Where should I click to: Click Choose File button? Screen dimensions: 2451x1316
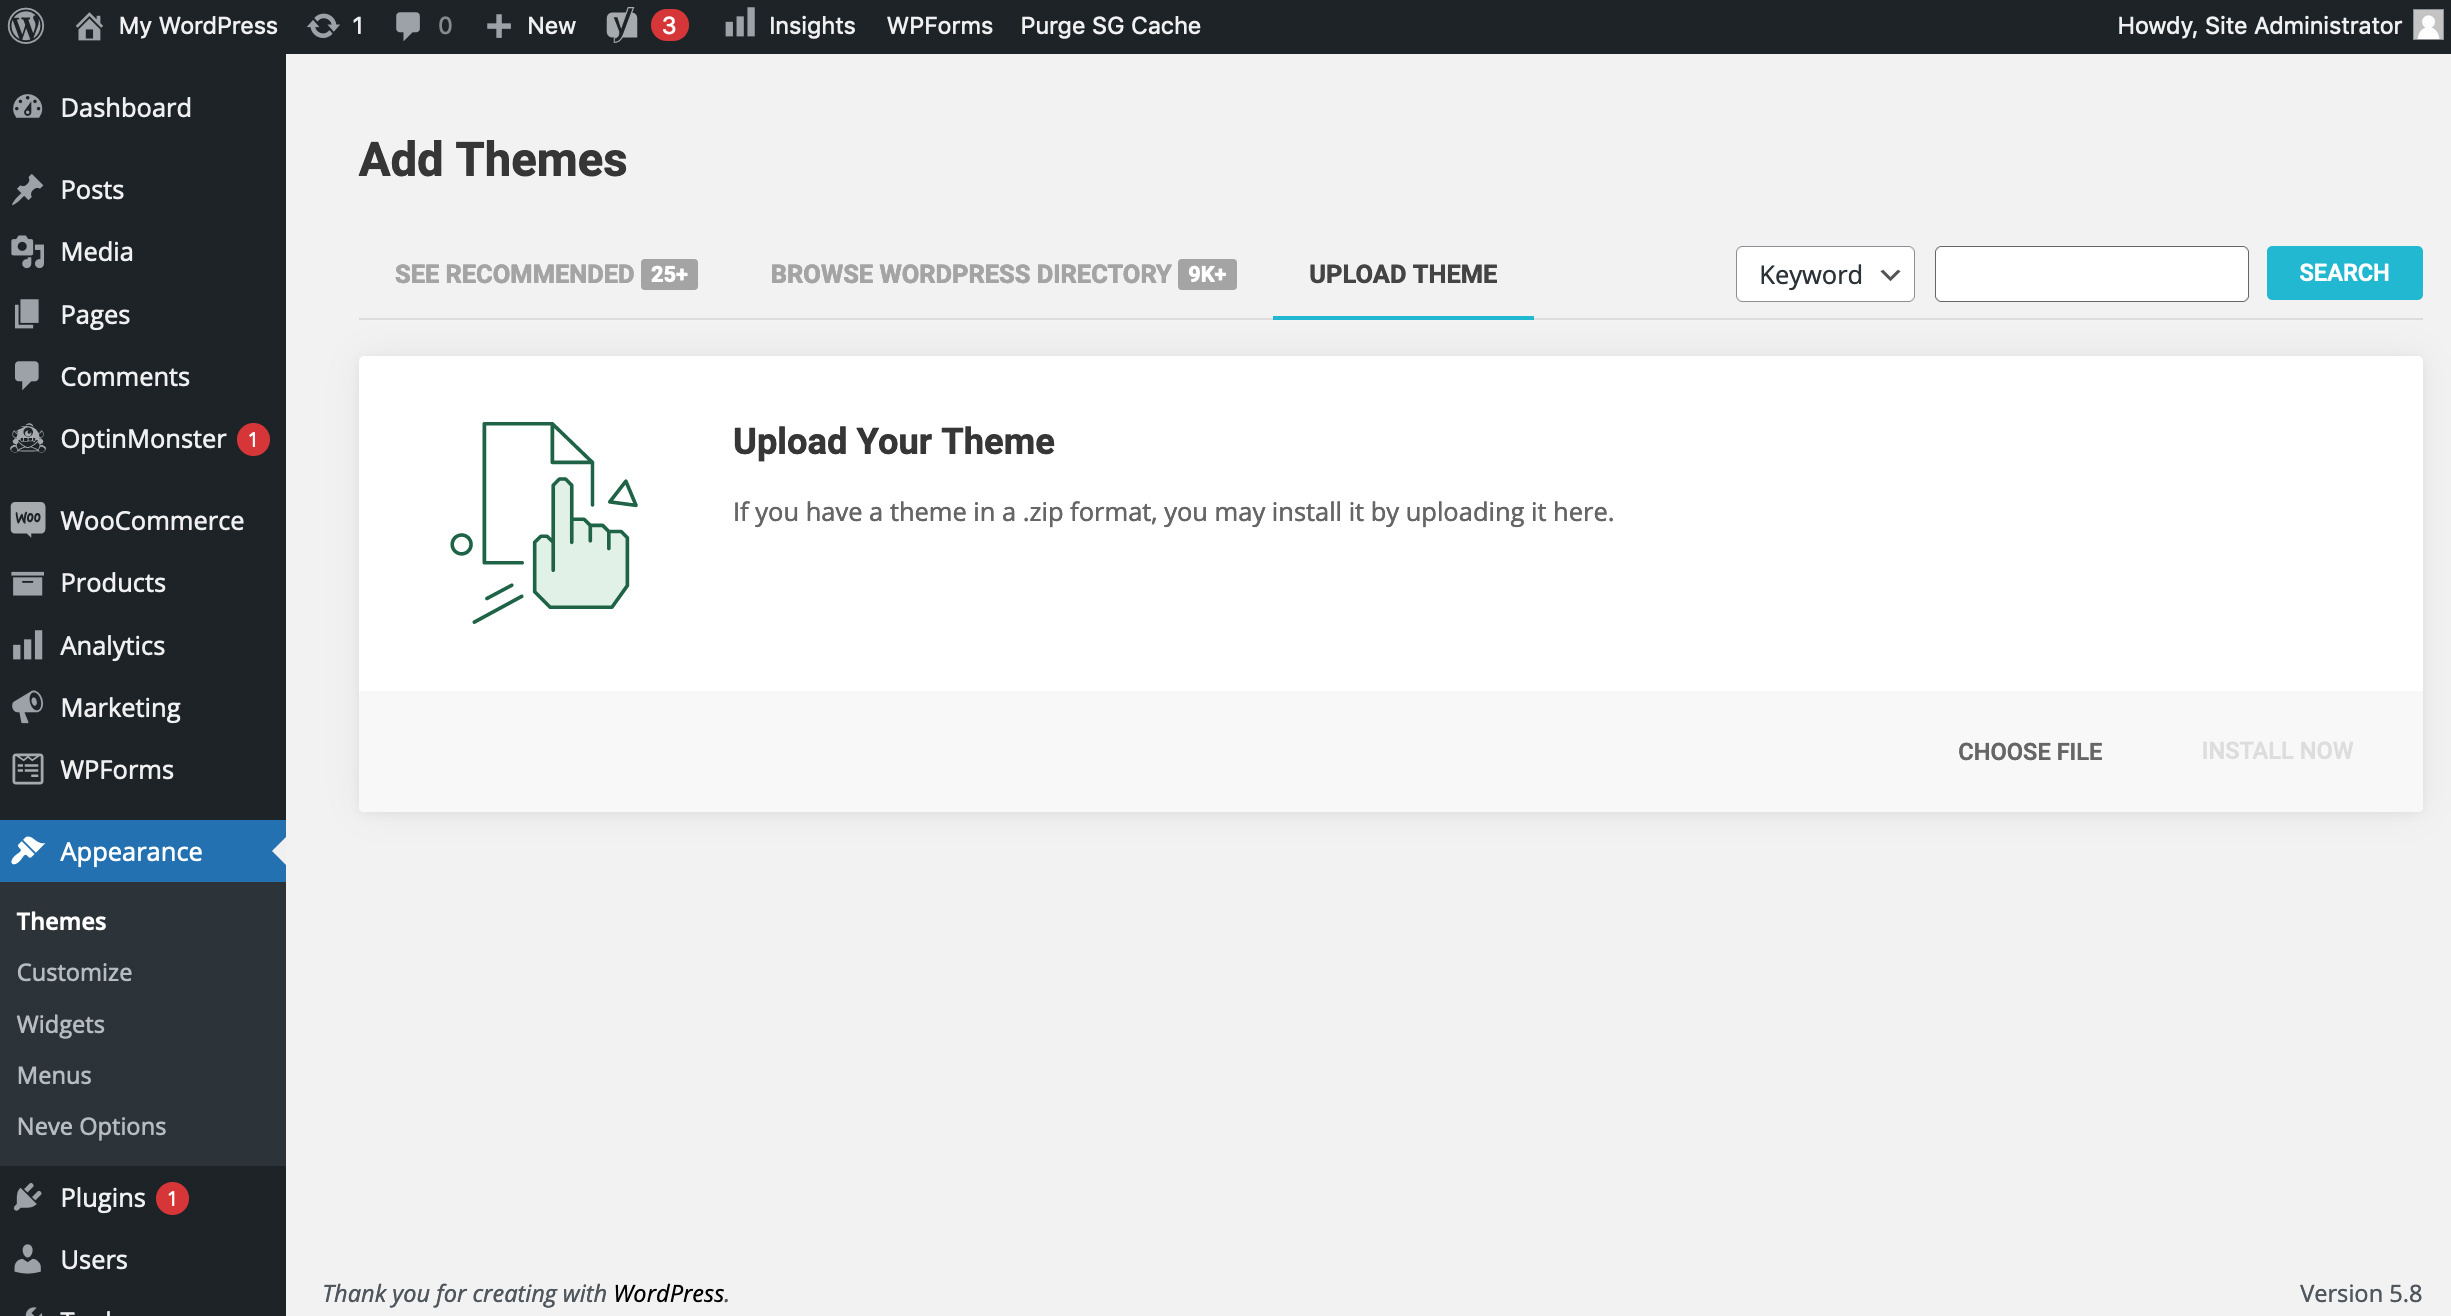[2030, 751]
